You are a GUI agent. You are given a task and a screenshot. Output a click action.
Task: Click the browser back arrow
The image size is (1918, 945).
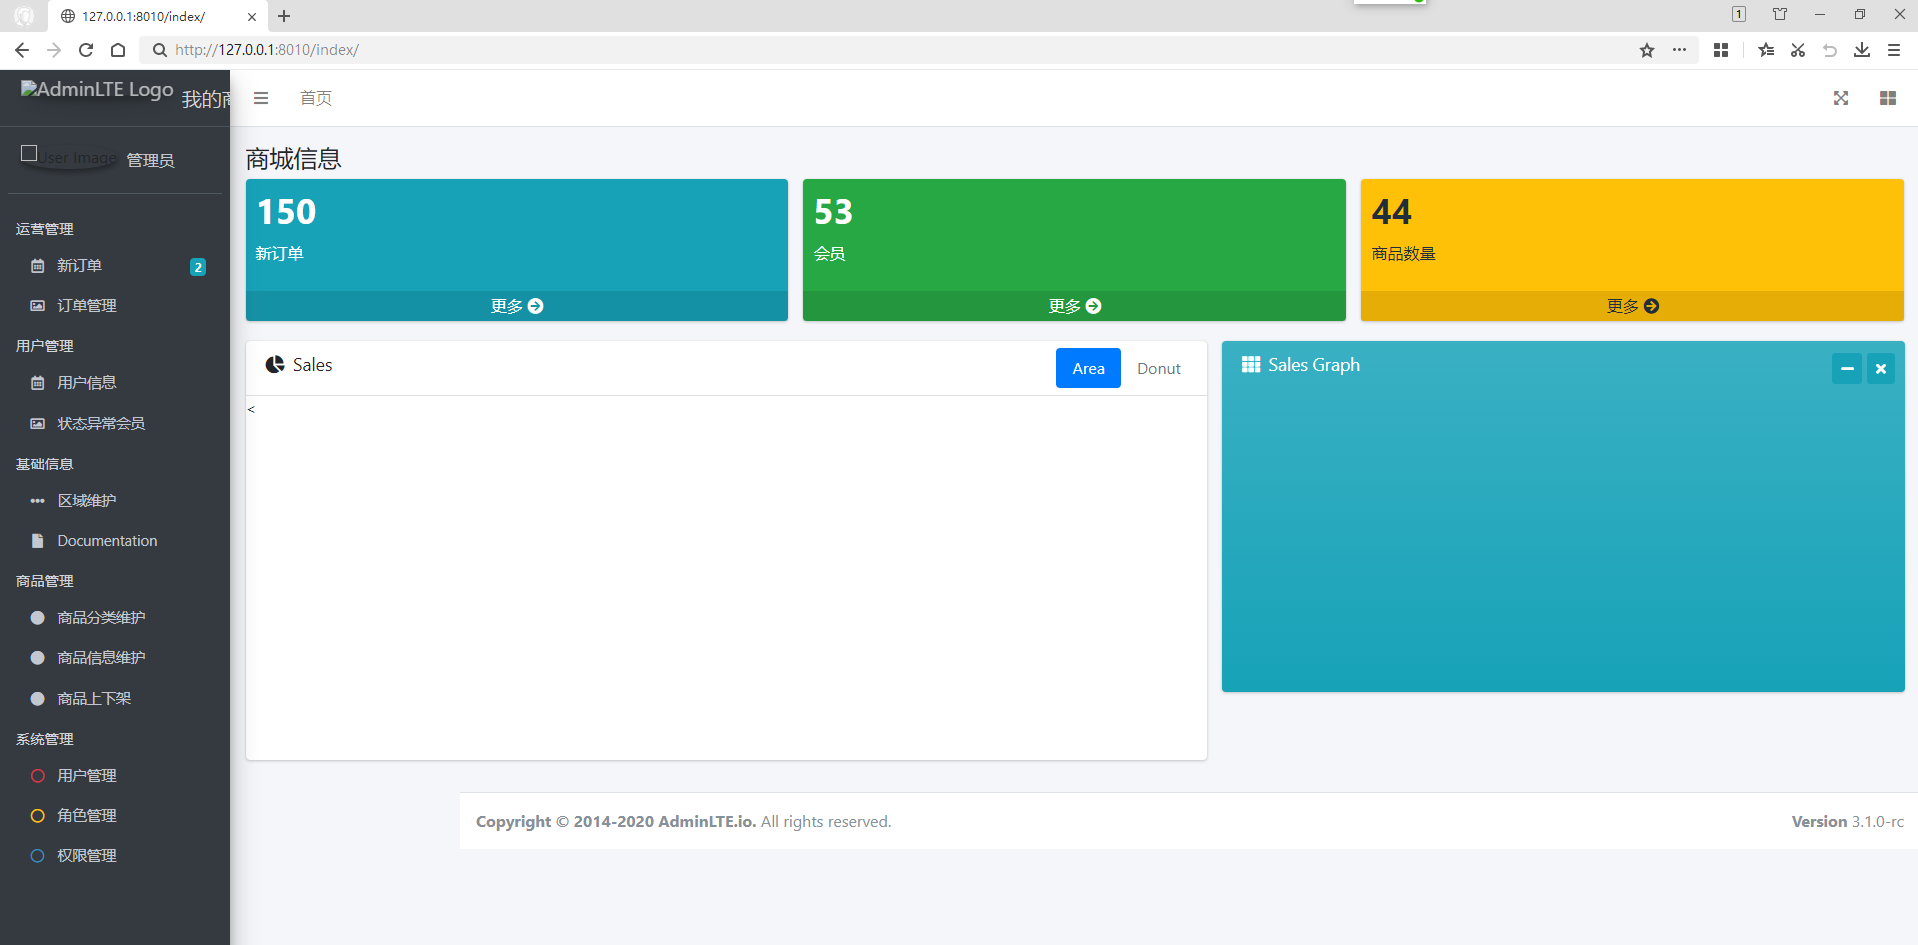click(x=22, y=50)
